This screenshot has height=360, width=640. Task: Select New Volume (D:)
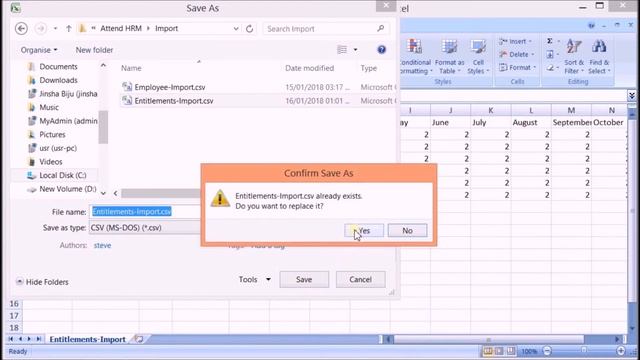(x=62, y=189)
